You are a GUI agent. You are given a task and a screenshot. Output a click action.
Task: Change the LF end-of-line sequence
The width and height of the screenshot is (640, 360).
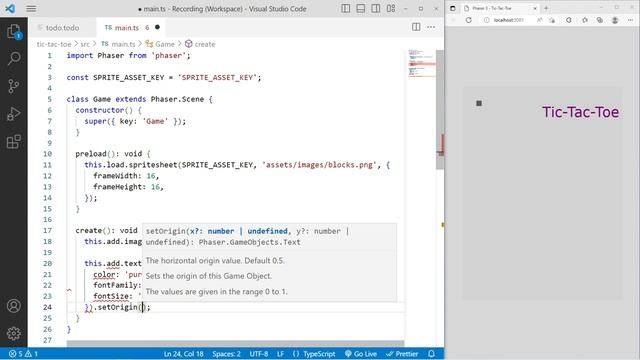point(280,354)
